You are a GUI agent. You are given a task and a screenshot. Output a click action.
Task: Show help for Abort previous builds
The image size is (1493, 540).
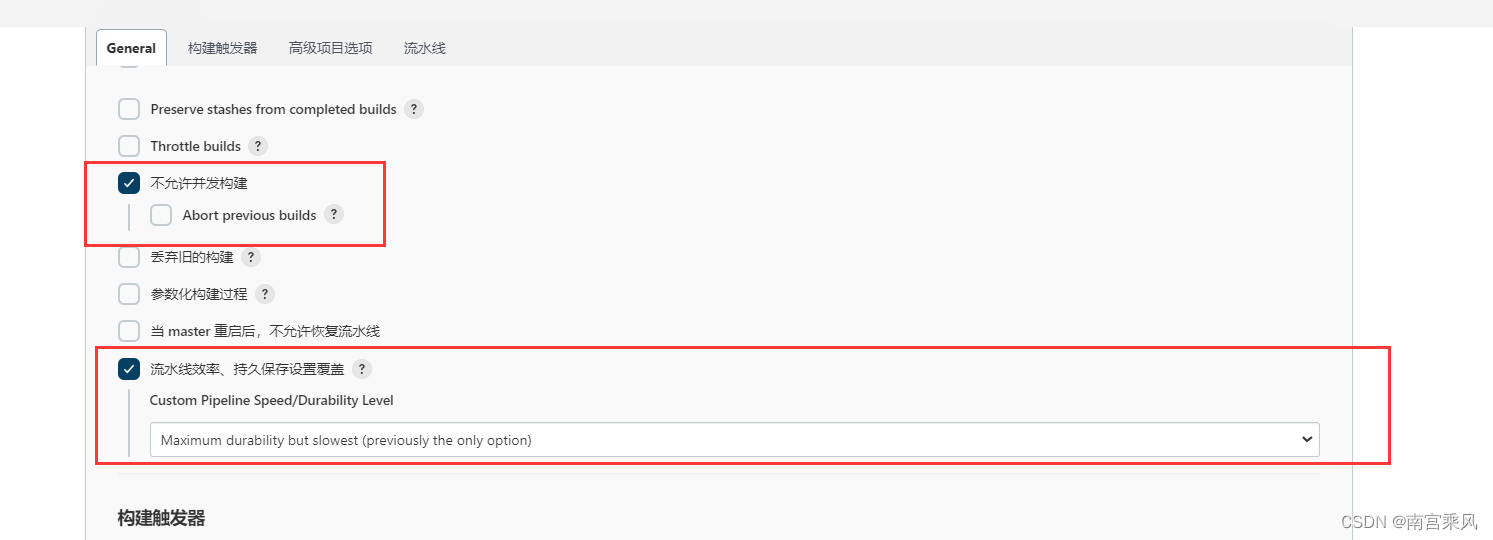tap(334, 215)
